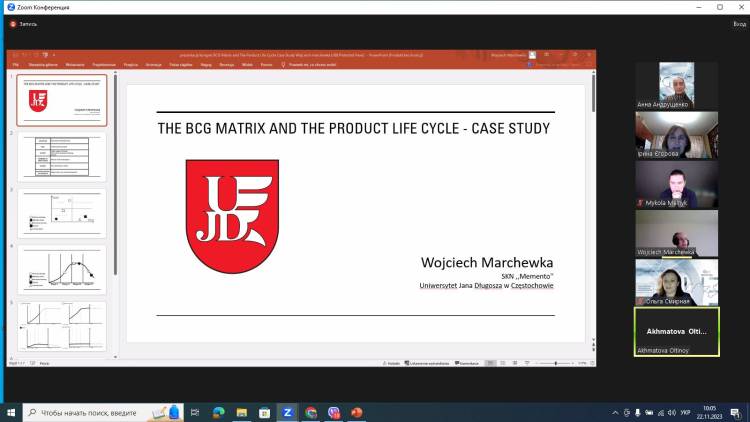Click the Windows Start button
The image size is (750, 422).
coord(11,412)
